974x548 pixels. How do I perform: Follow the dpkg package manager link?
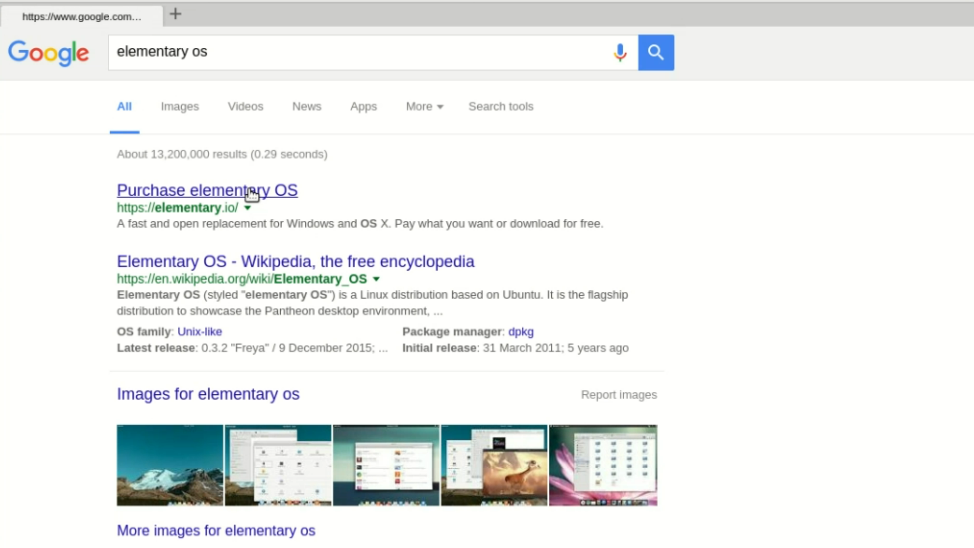(521, 332)
